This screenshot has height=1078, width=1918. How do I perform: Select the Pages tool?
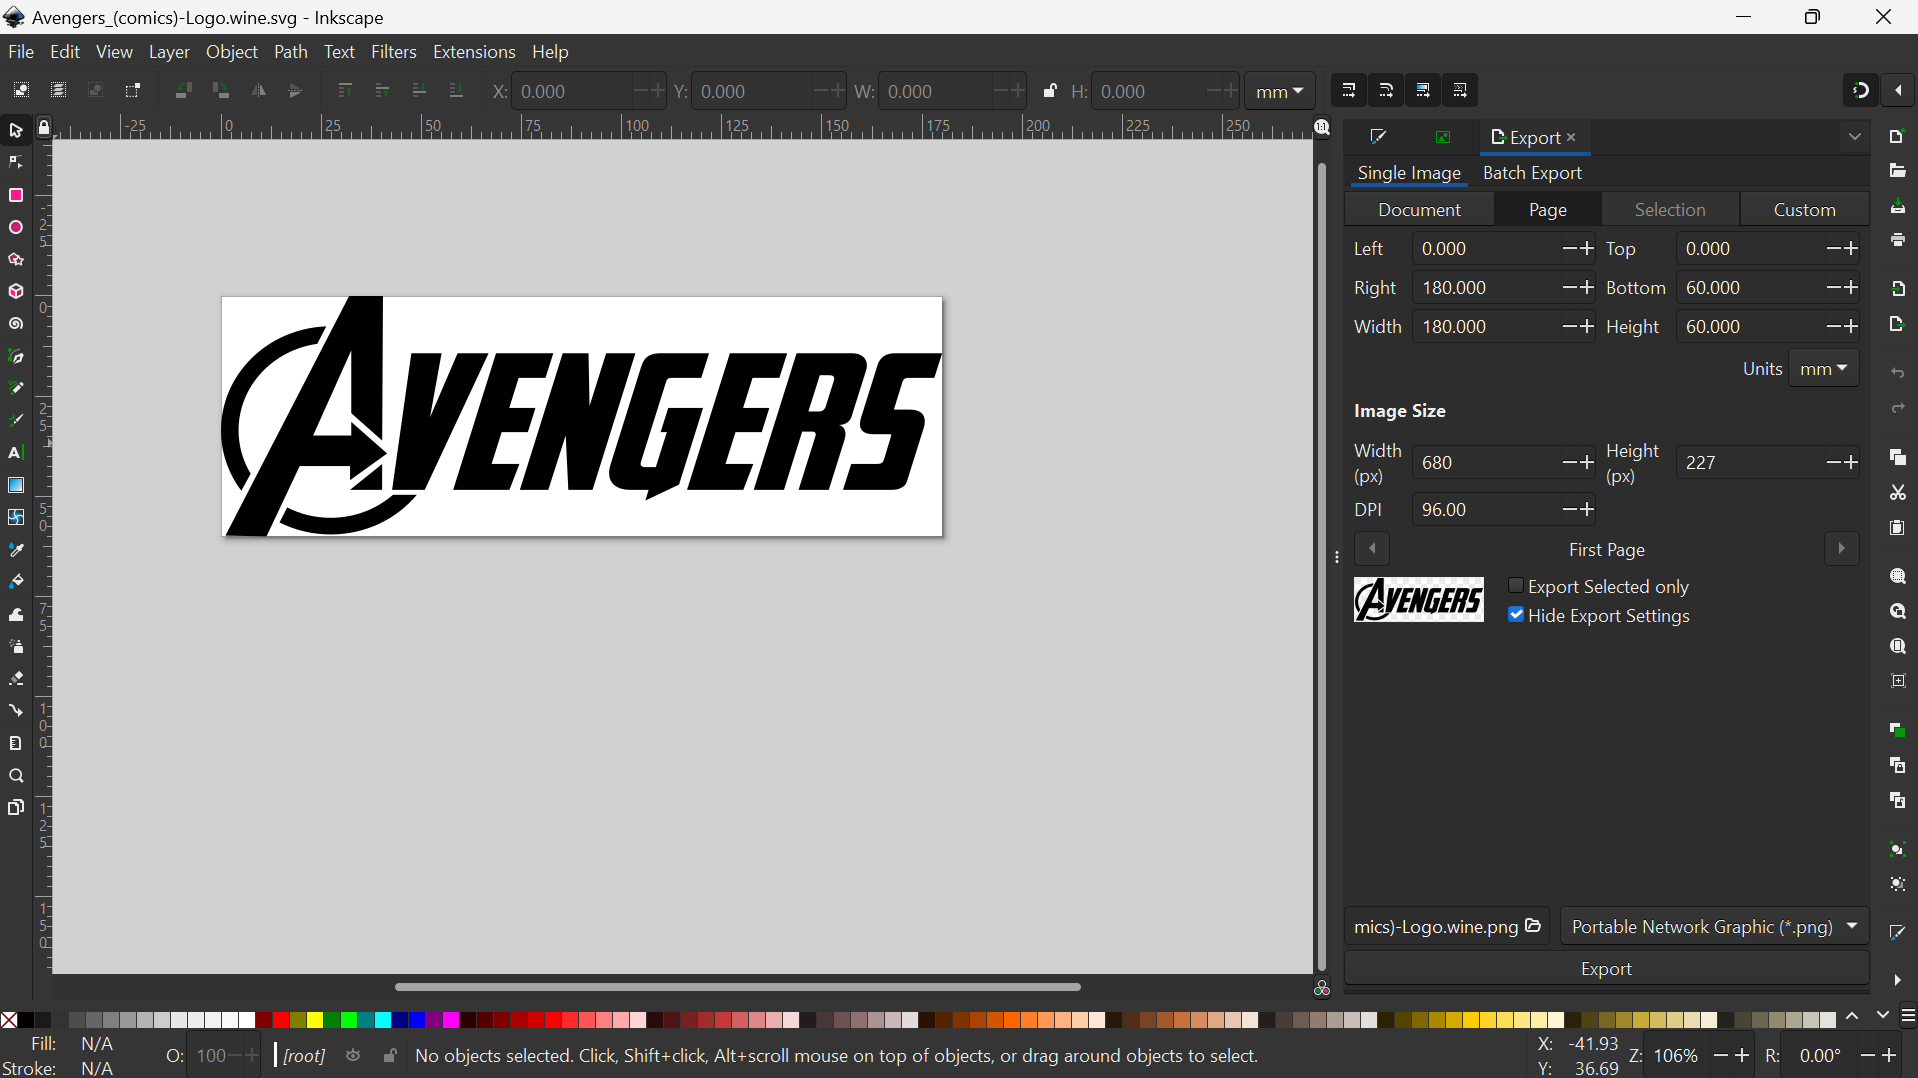point(16,808)
